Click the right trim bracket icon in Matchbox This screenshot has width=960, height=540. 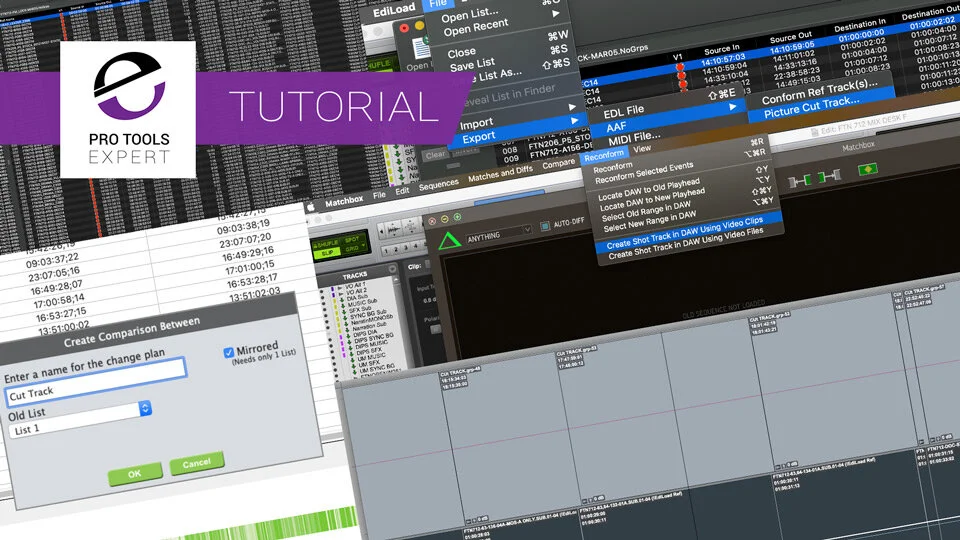[x=829, y=176]
